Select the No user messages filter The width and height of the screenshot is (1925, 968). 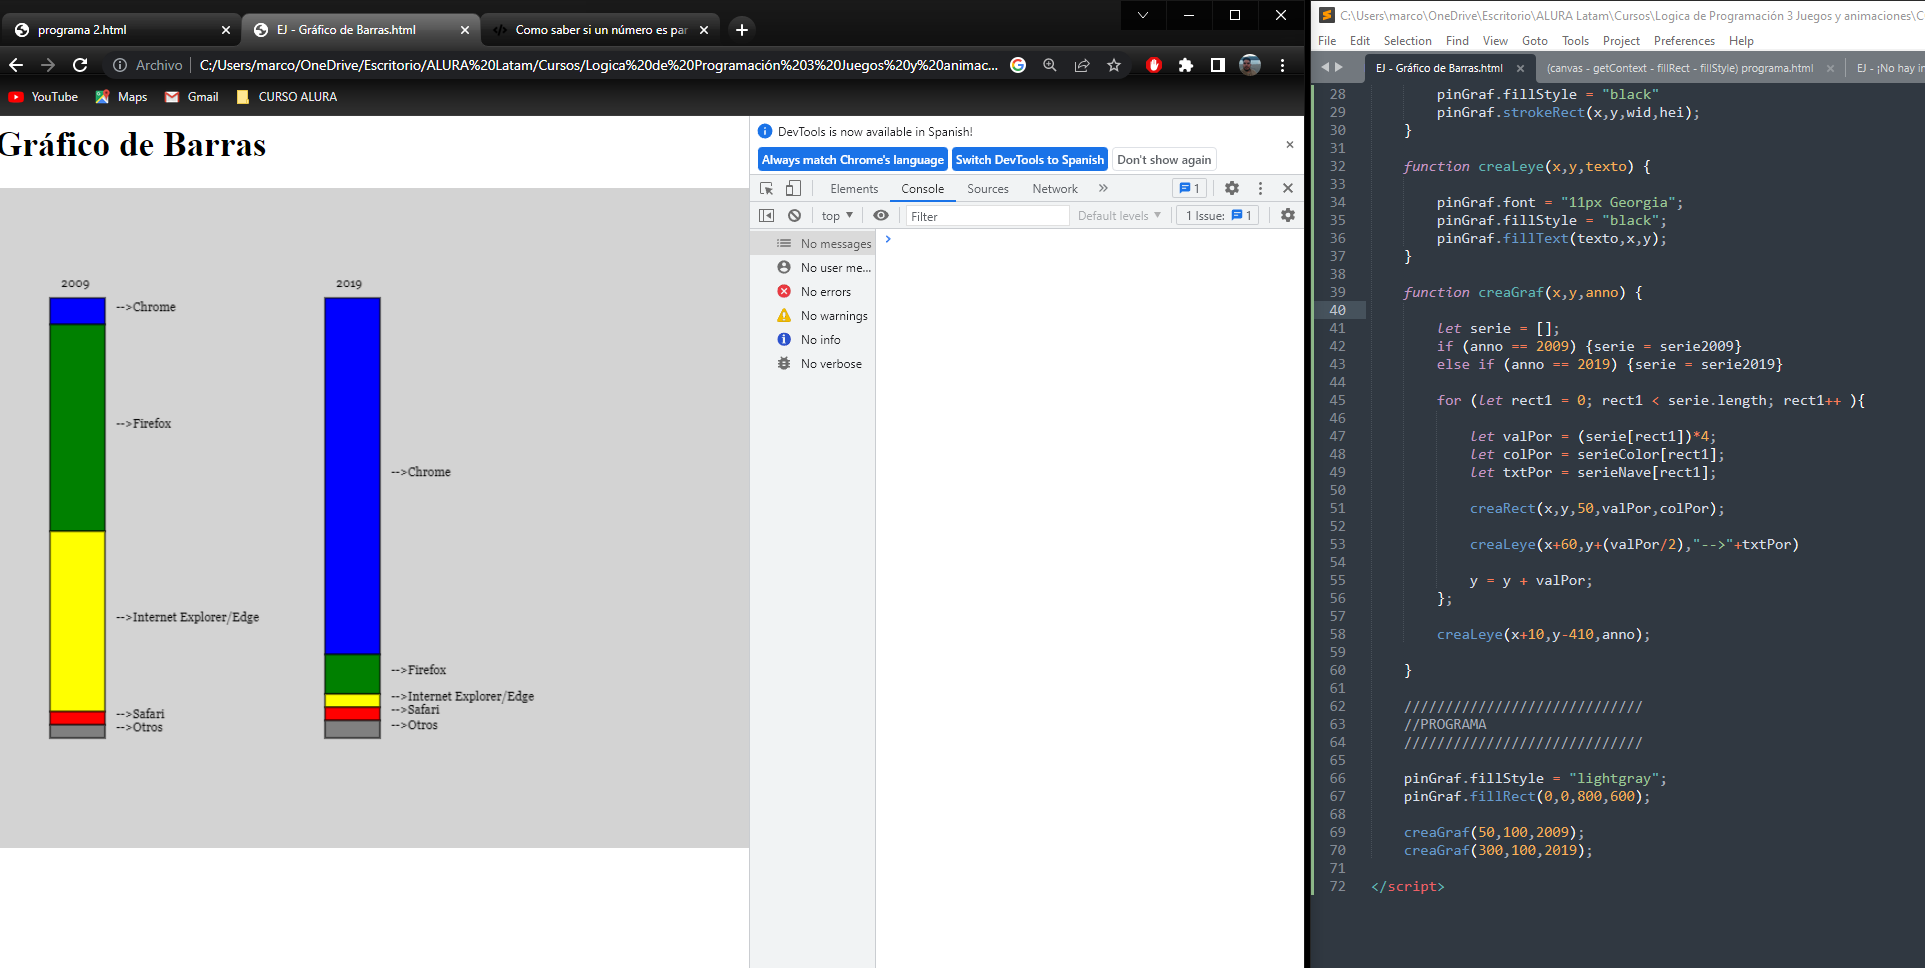pyautogui.click(x=813, y=268)
